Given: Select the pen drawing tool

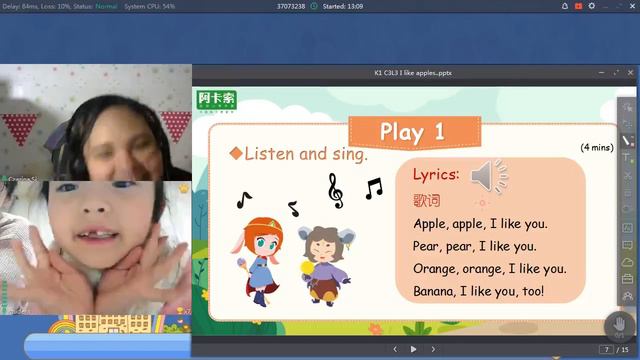Looking at the screenshot, I should (627, 141).
